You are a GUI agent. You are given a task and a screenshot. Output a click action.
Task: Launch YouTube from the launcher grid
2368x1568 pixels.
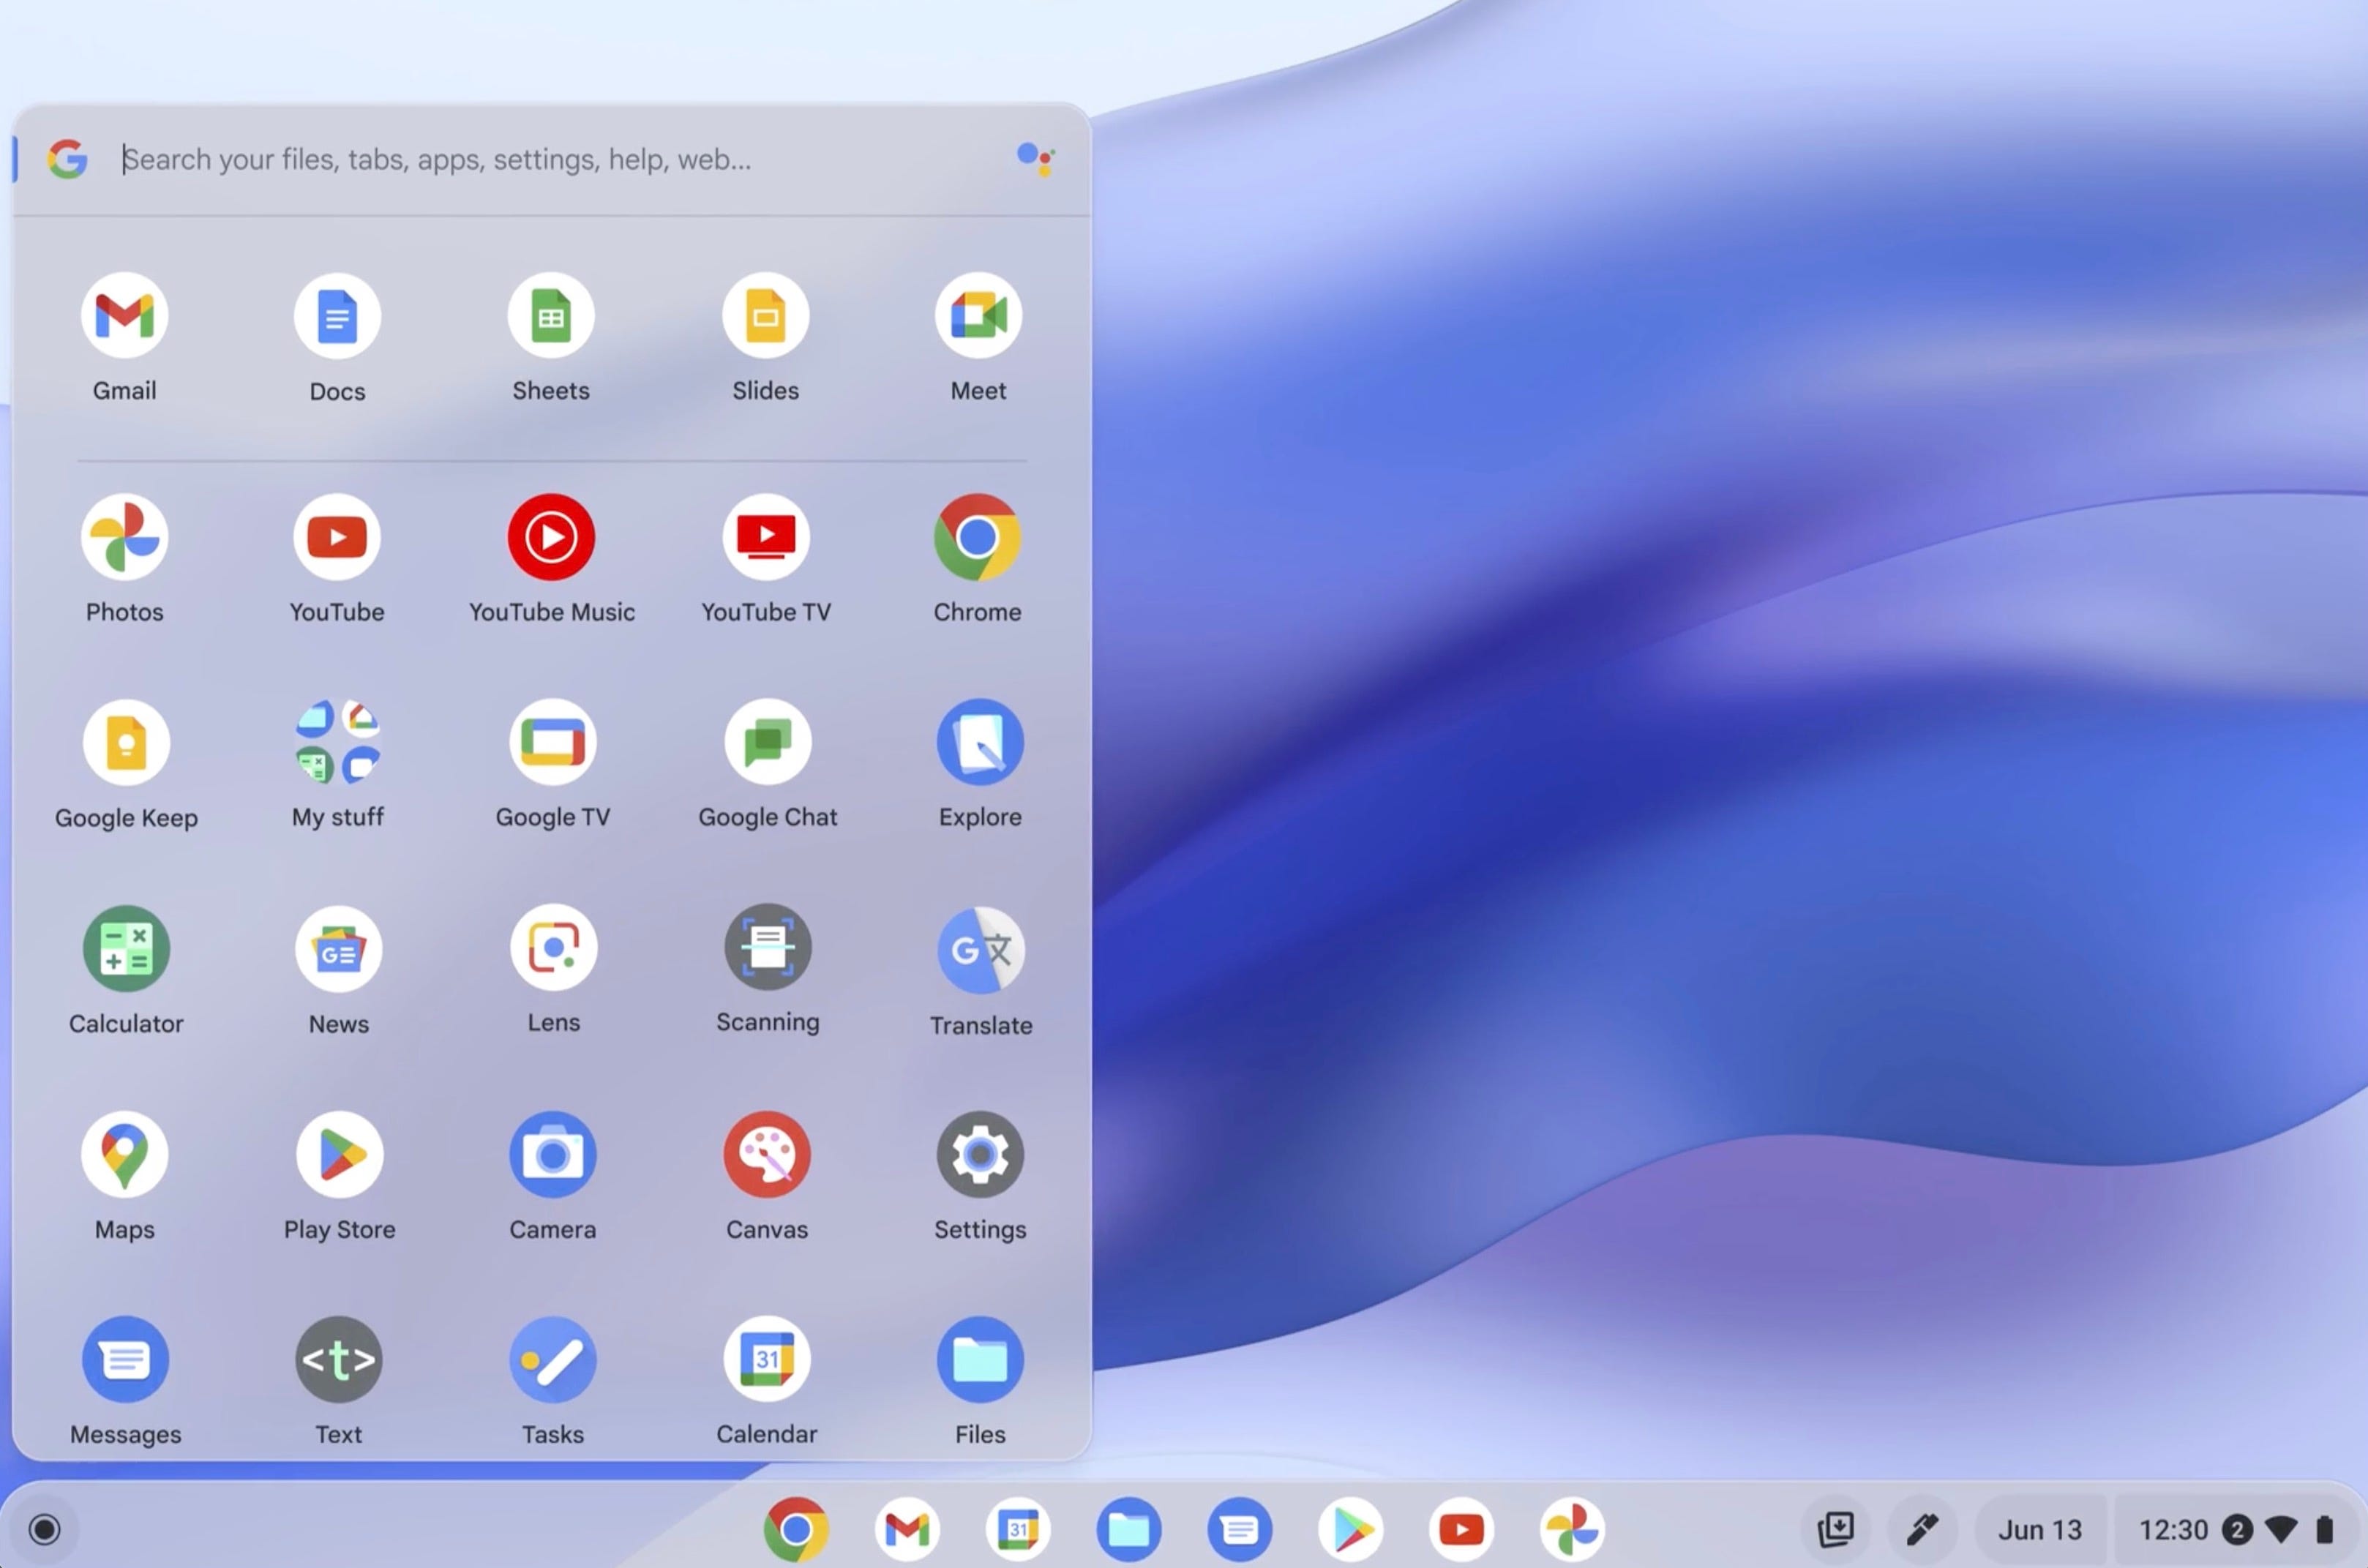point(337,537)
